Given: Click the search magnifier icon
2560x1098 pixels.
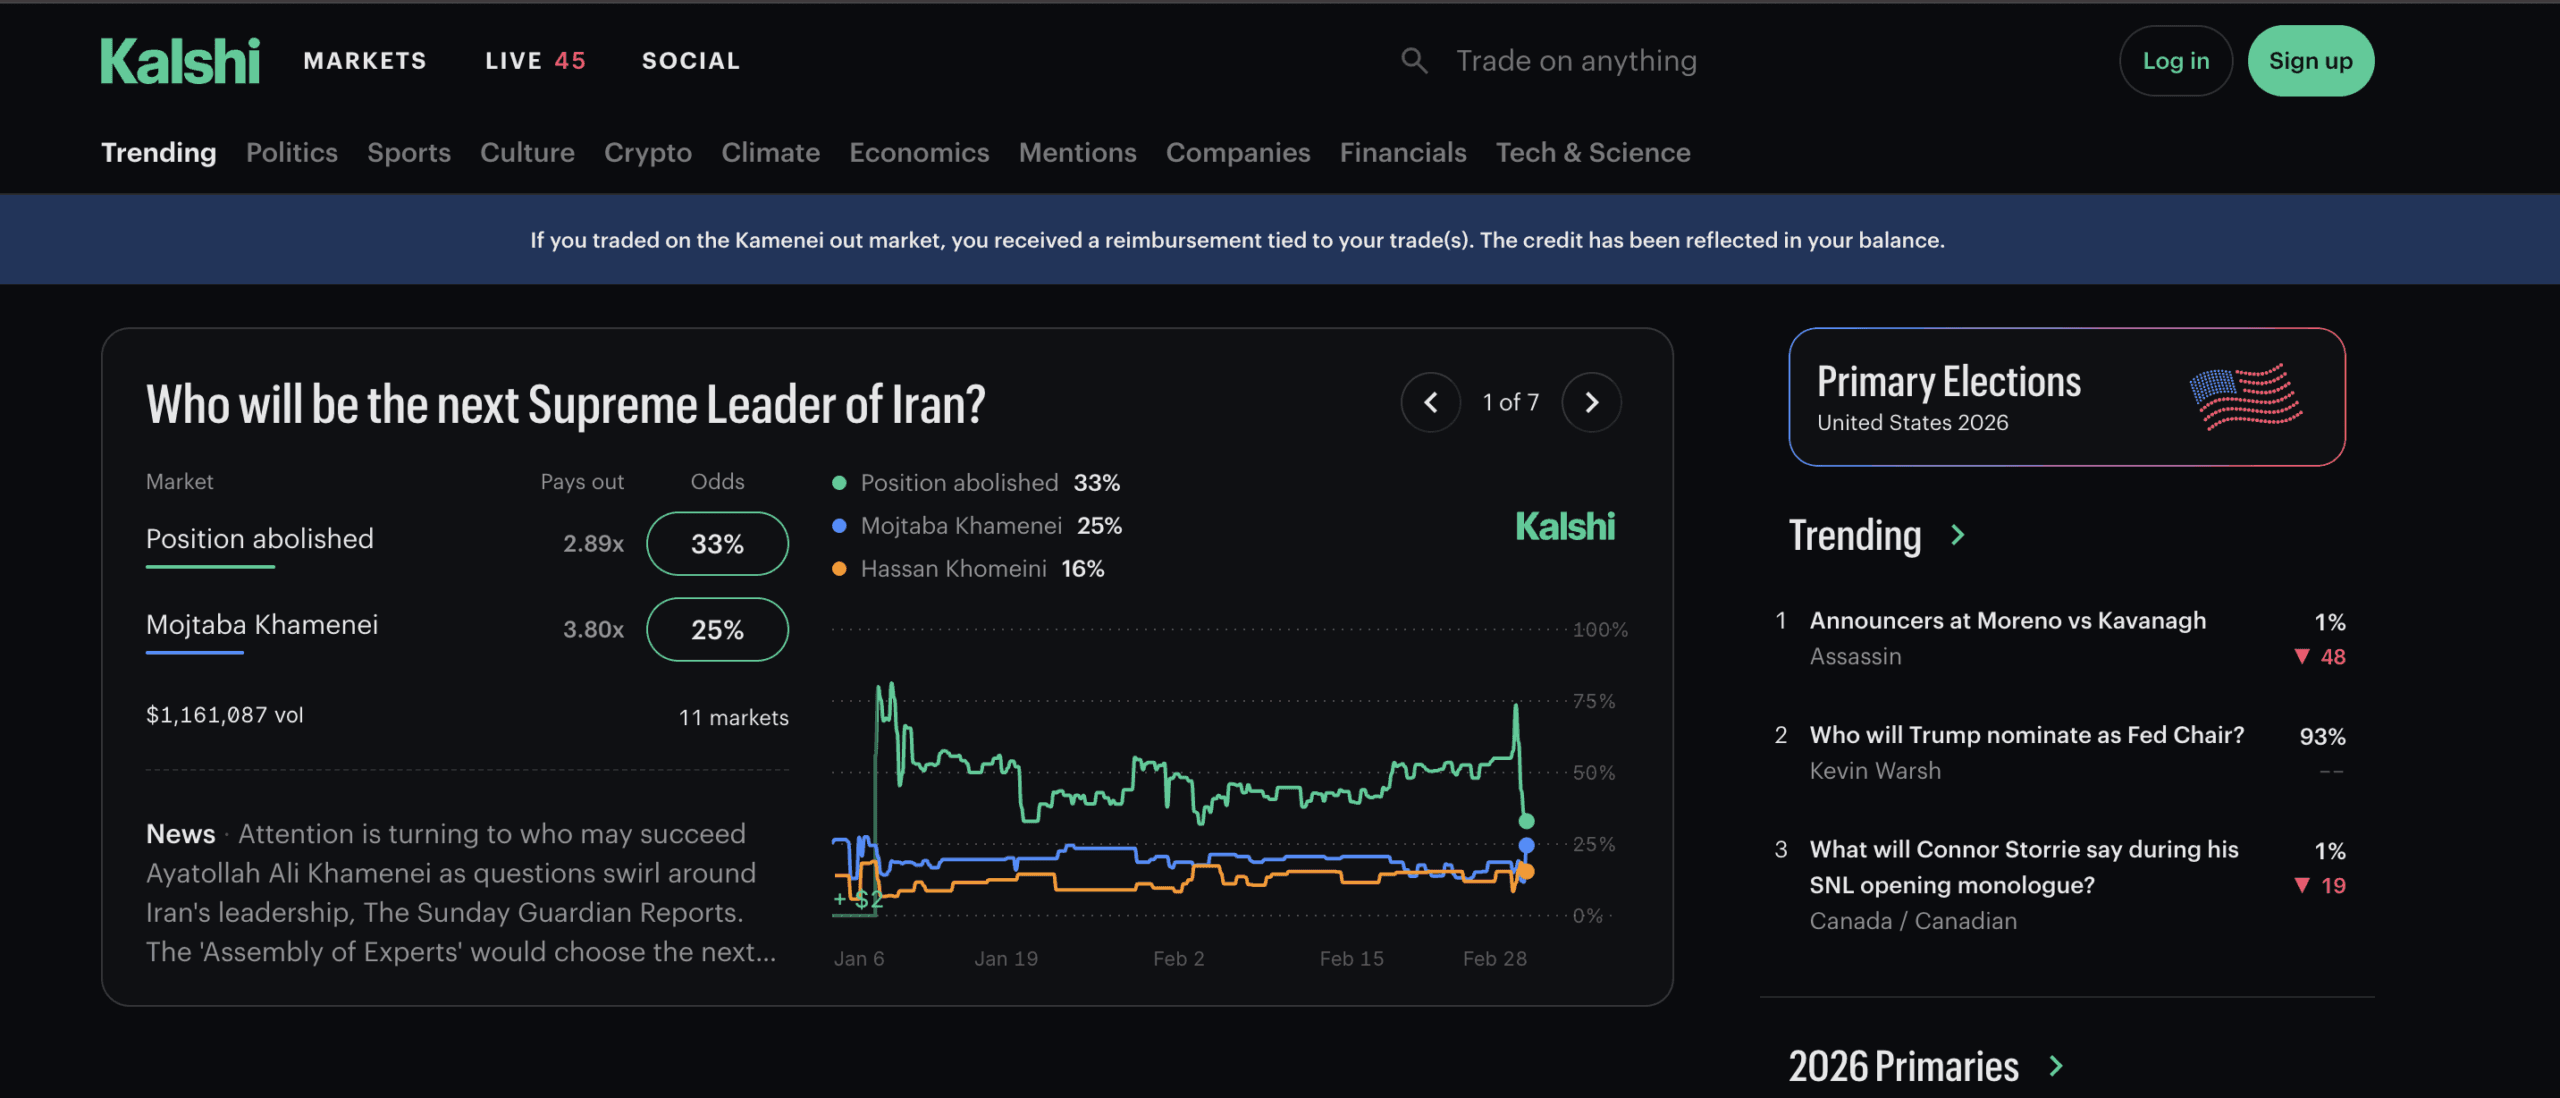Looking at the screenshot, I should pyautogui.click(x=1413, y=61).
